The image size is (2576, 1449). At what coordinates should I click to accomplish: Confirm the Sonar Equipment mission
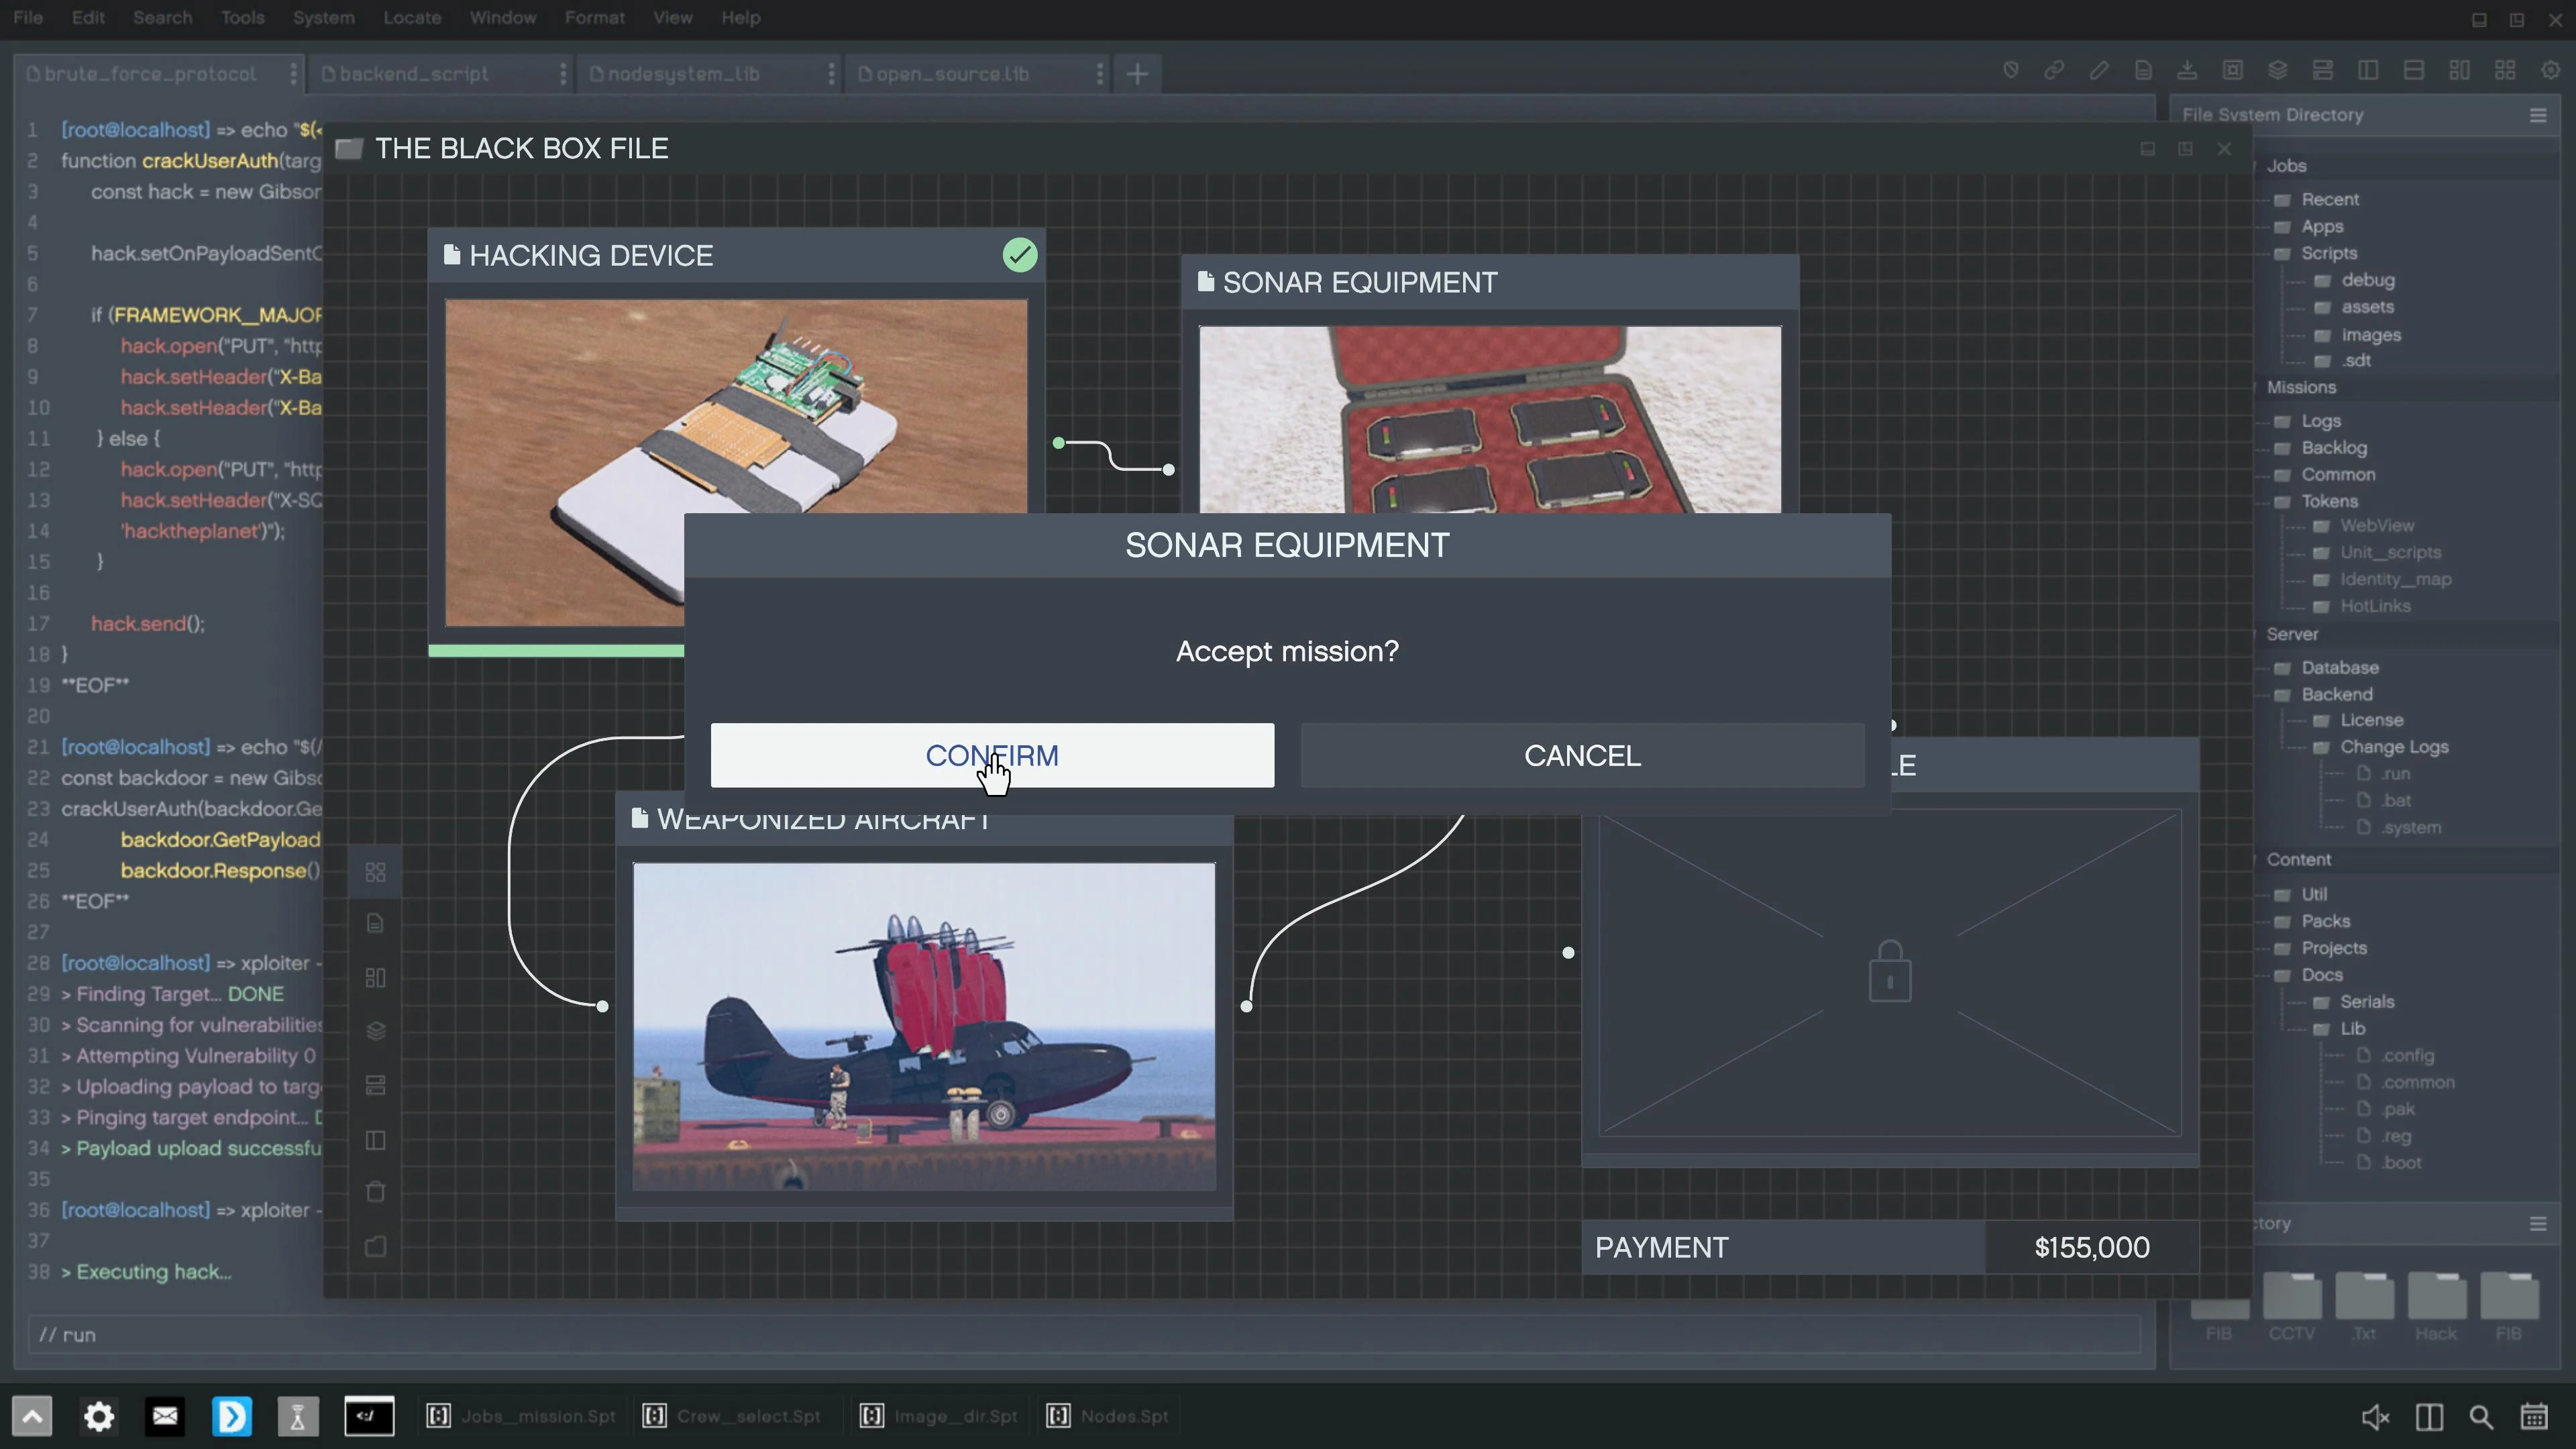992,755
